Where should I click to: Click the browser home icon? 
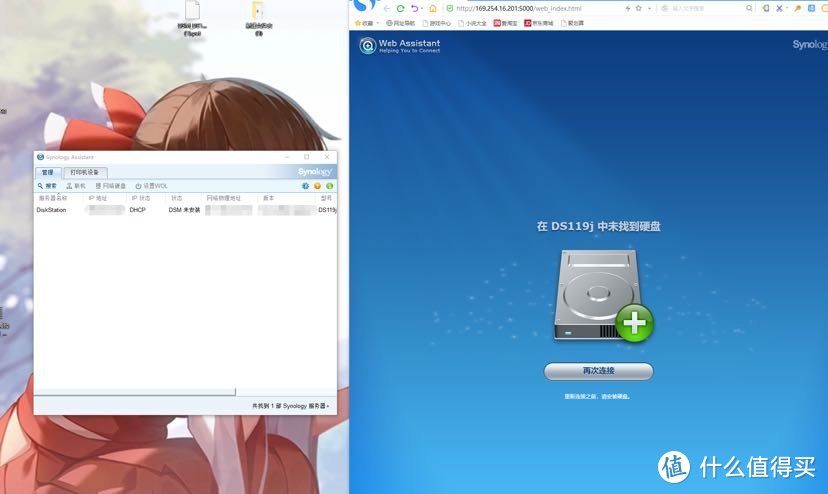433,8
